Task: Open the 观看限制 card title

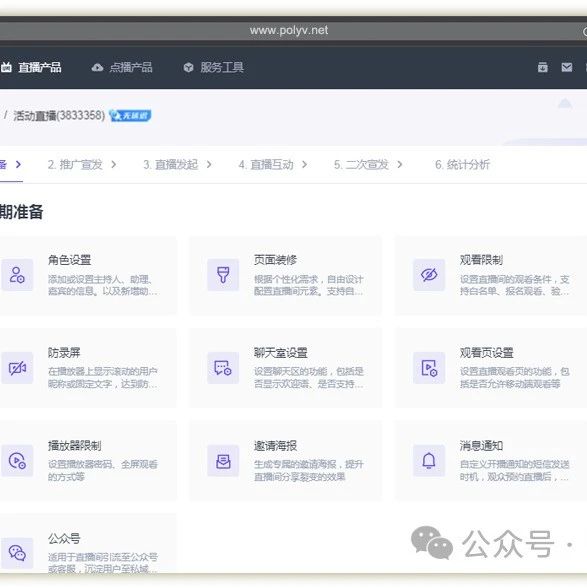Action: [481, 260]
